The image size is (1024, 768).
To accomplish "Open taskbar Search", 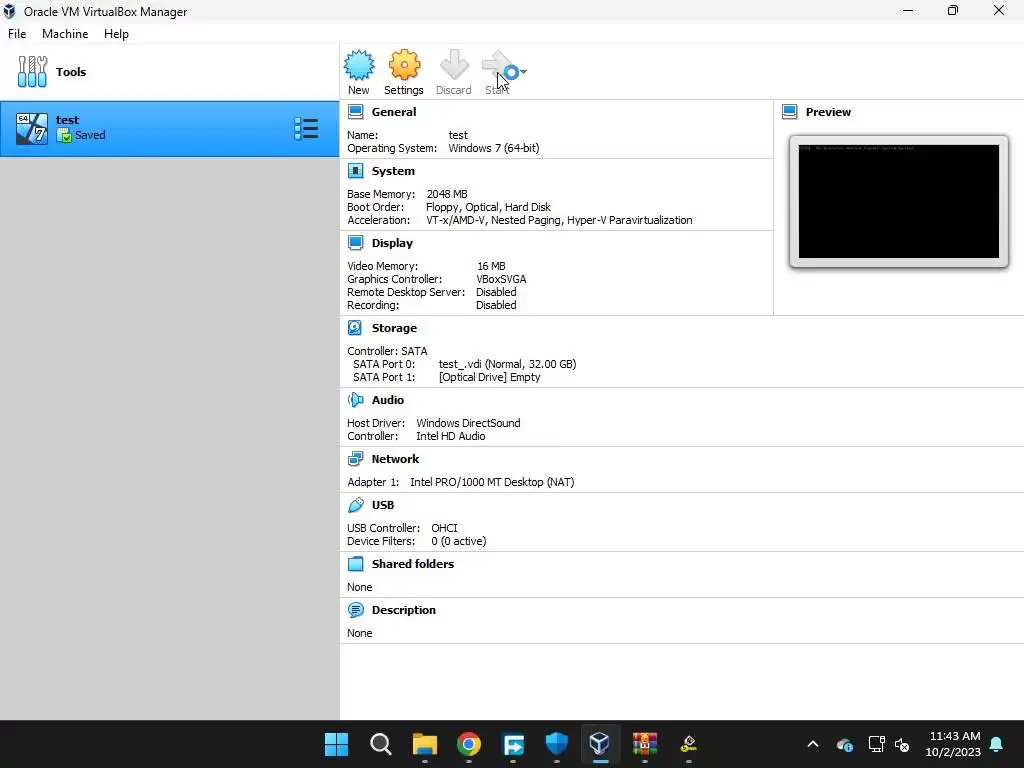I will coord(381,744).
